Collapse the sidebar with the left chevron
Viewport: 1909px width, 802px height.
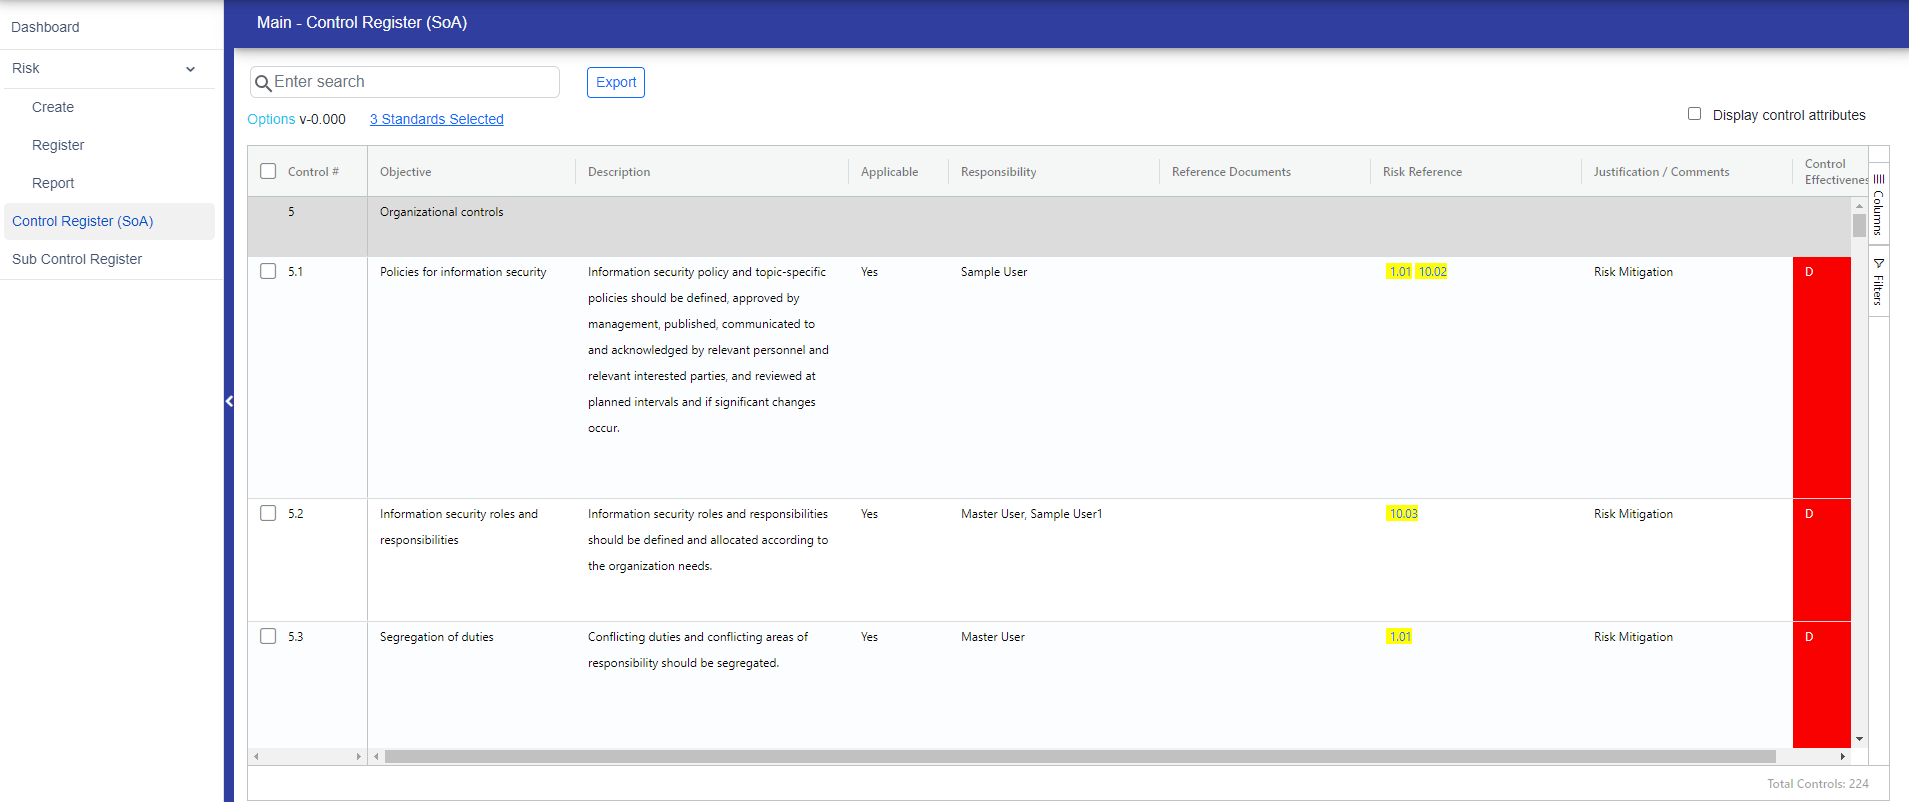point(229,401)
